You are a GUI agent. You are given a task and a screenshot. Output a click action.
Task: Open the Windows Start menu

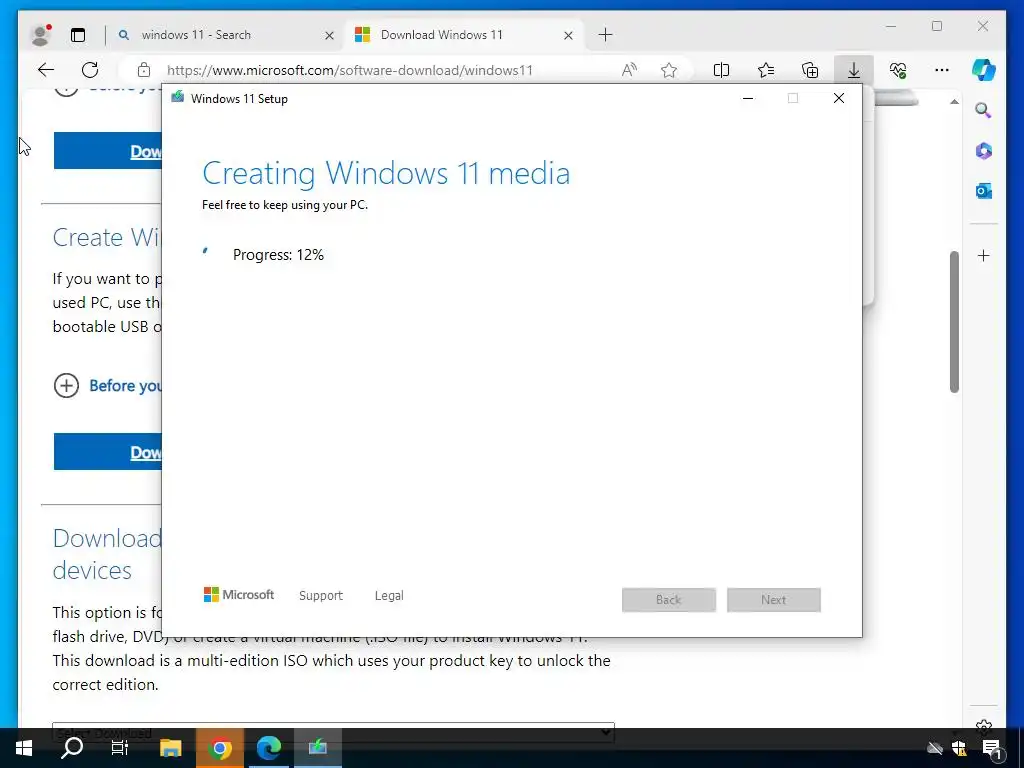24,748
